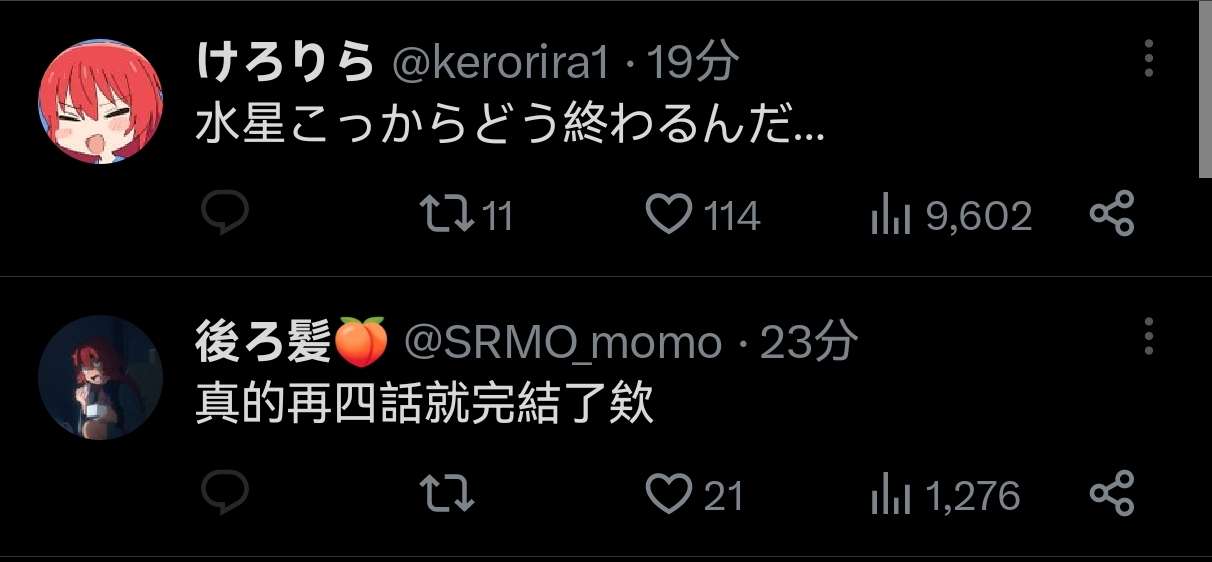
Task: Open more options for the けろりら tweet
Action: tap(1149, 60)
